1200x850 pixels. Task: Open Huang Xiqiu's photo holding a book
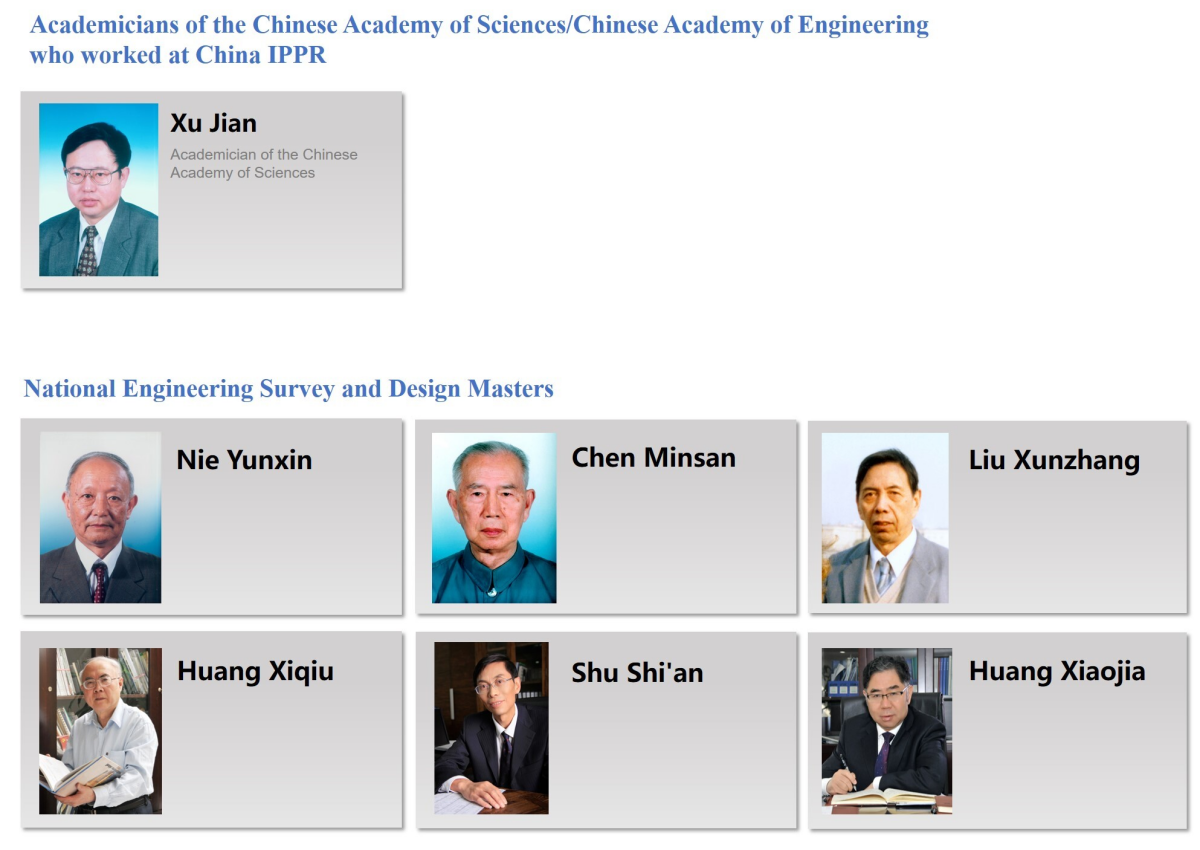pyautogui.click(x=100, y=730)
